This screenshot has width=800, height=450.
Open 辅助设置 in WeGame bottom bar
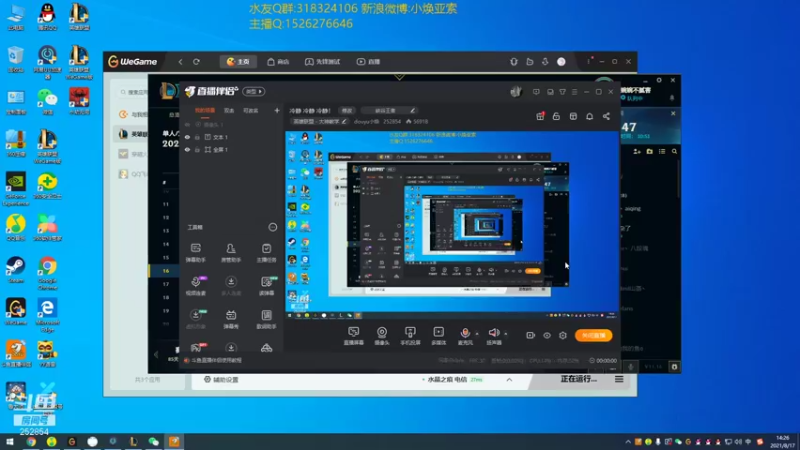click(221, 380)
